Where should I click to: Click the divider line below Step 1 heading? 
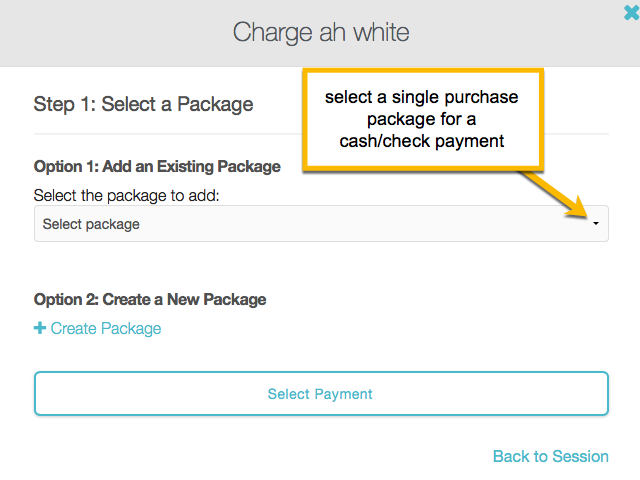[200, 134]
